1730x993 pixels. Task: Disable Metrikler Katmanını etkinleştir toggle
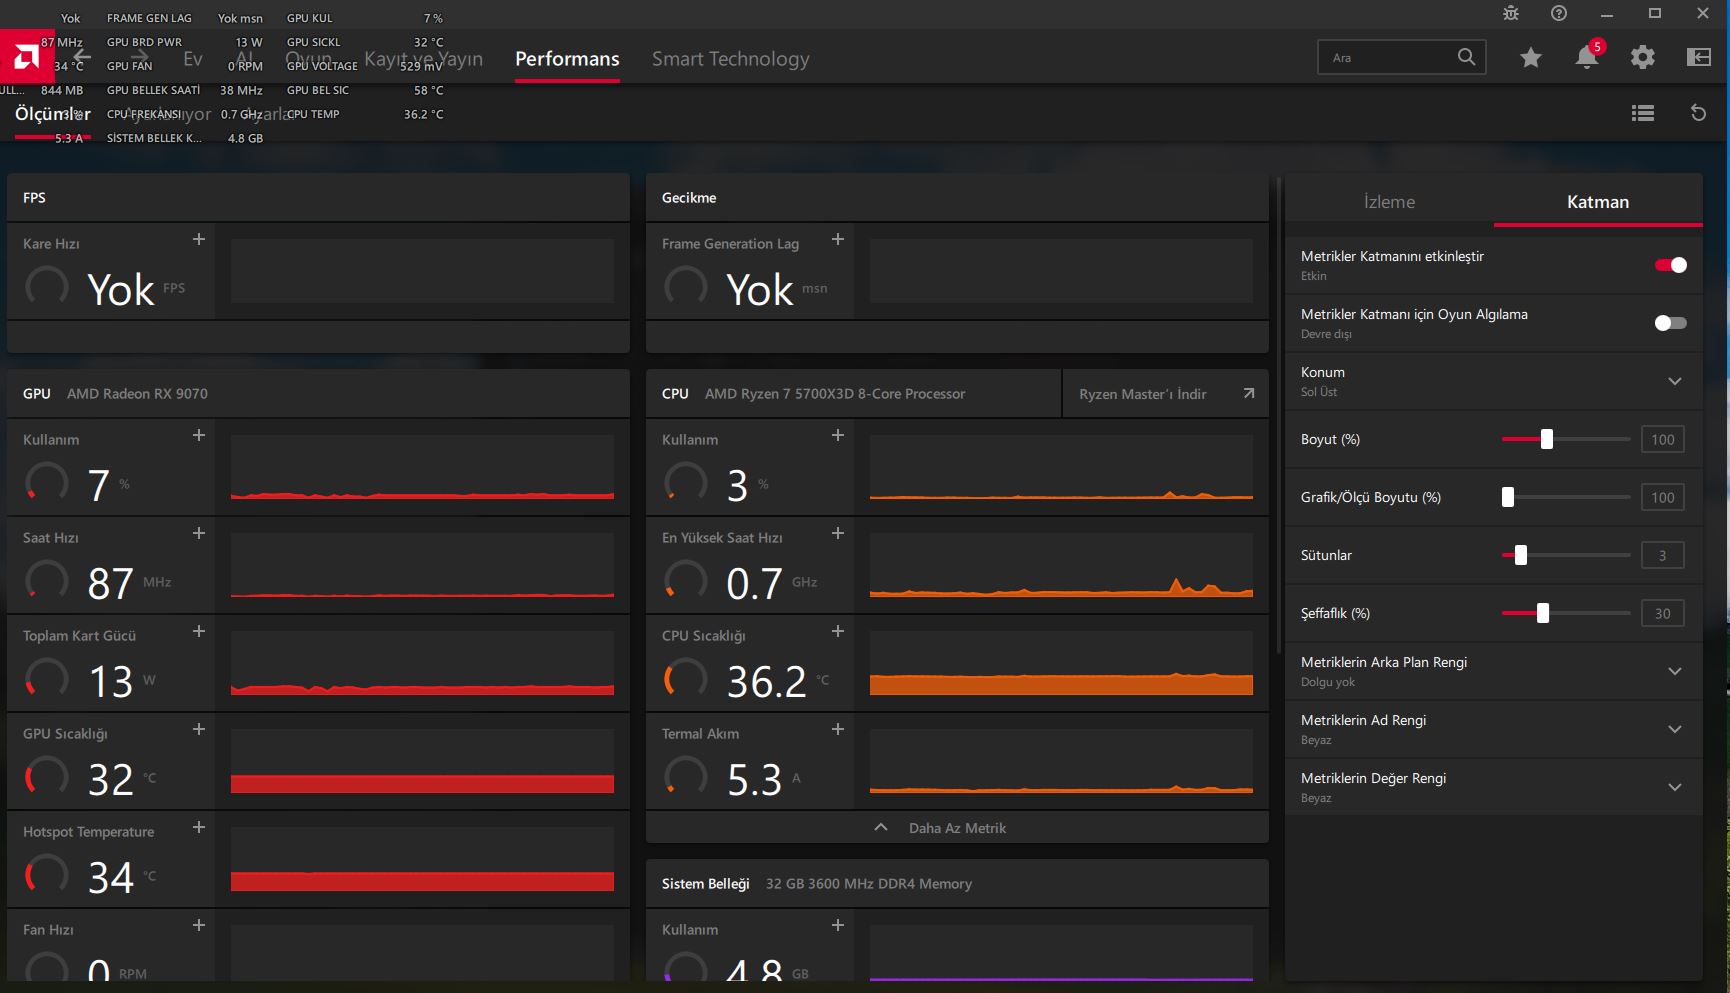[x=1670, y=265]
